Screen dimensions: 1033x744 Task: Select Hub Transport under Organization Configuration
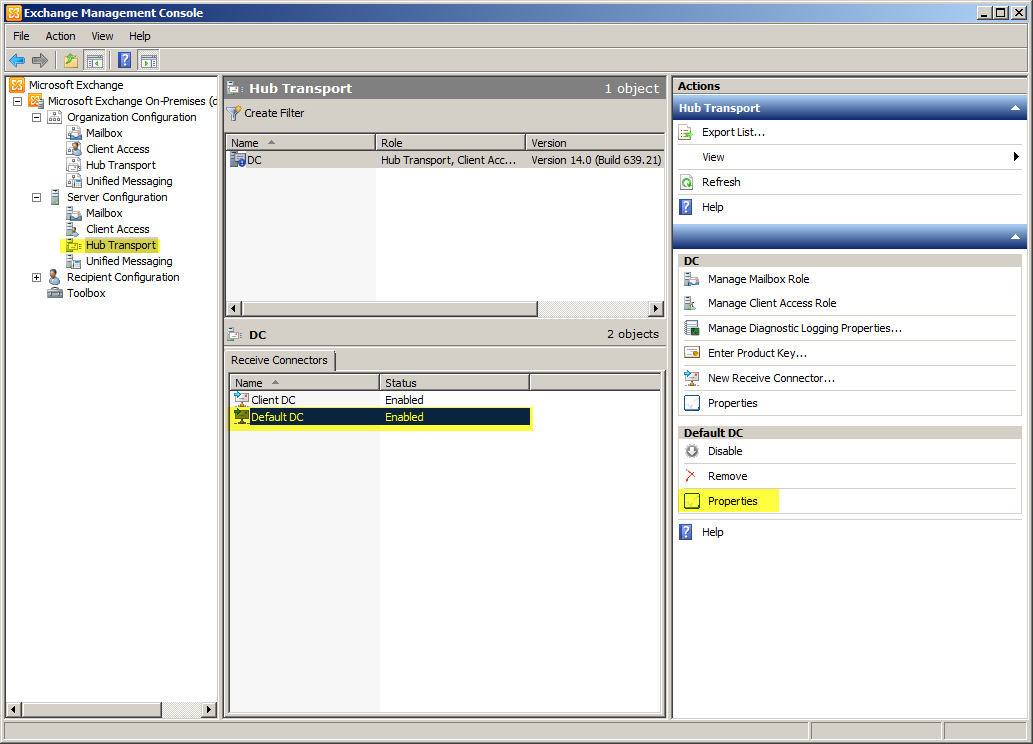tap(121, 165)
